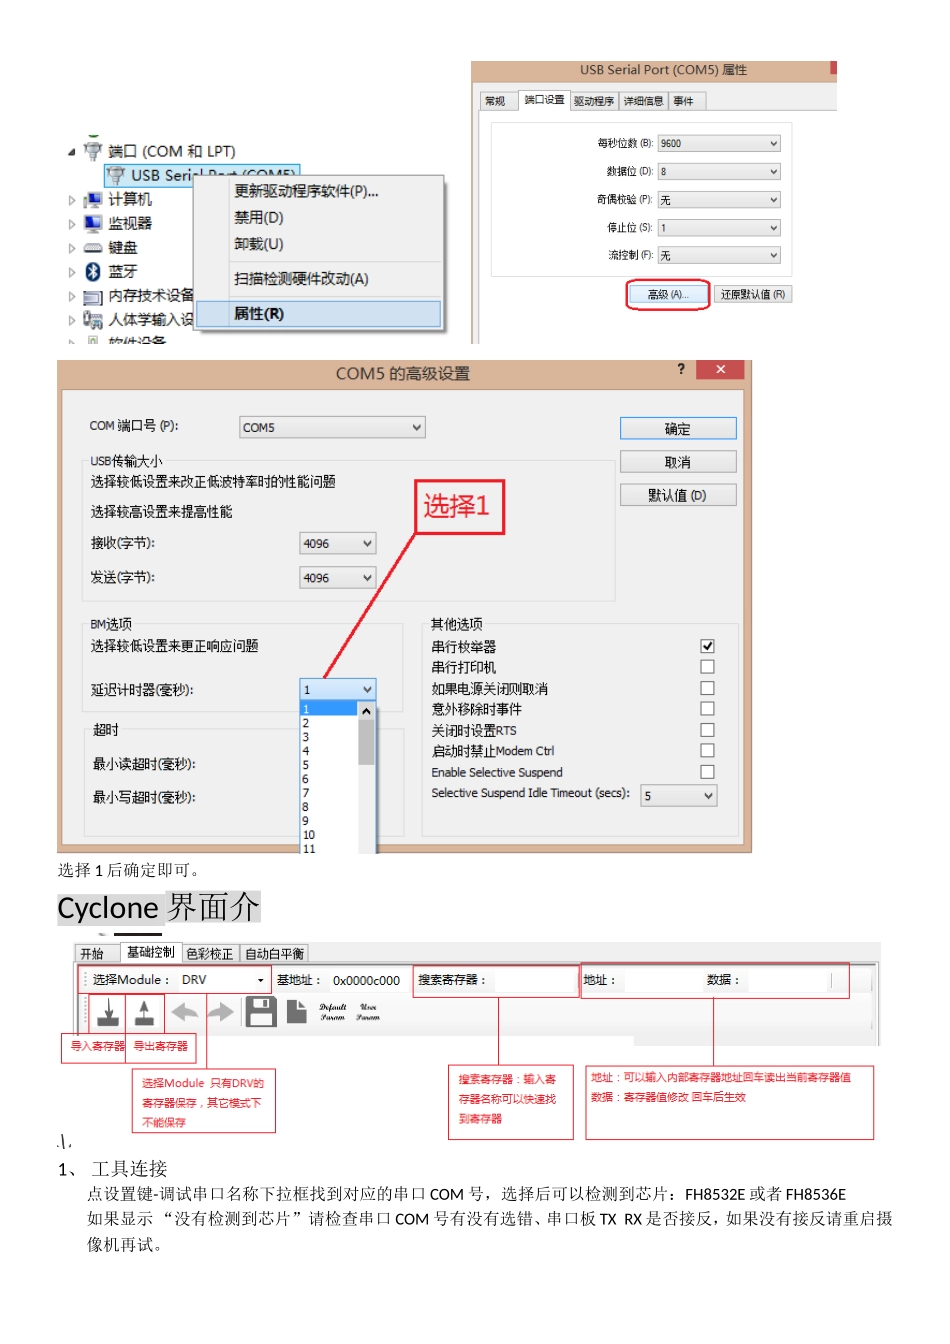Click the help question mark in COM5 dialog
Viewport: 950px width, 1344px height.
coord(681,369)
